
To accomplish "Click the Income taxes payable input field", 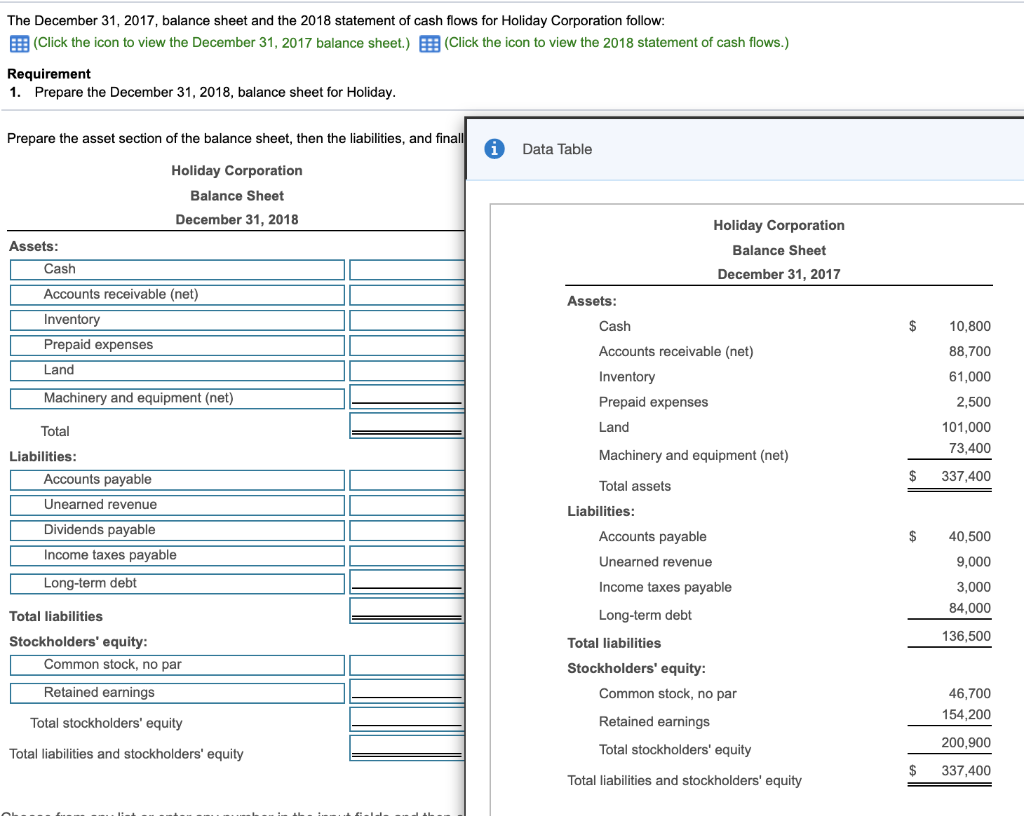I will click(x=407, y=555).
